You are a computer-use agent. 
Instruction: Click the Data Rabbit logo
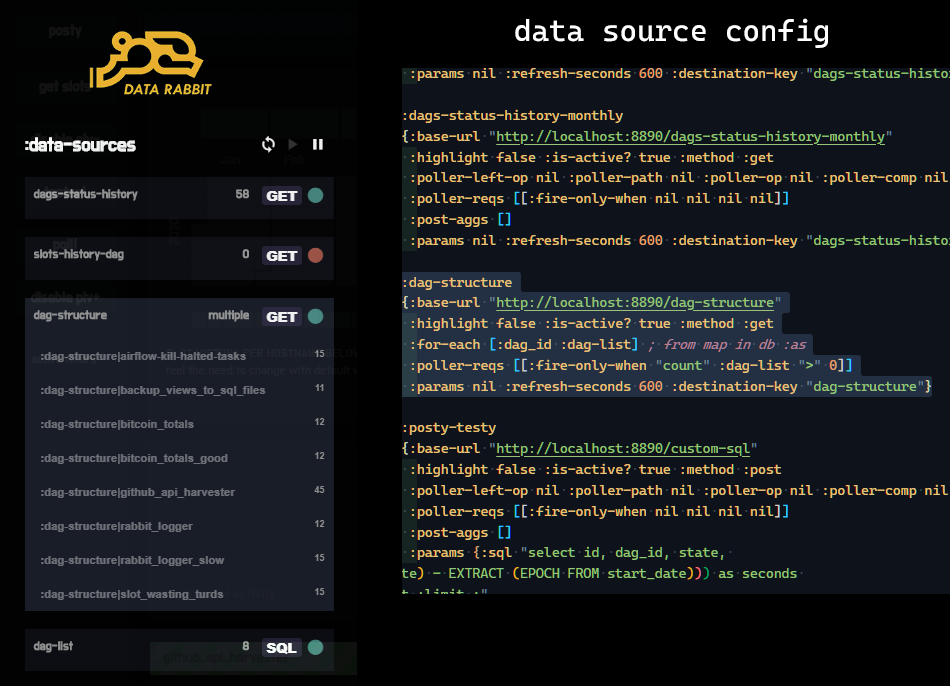click(x=151, y=64)
